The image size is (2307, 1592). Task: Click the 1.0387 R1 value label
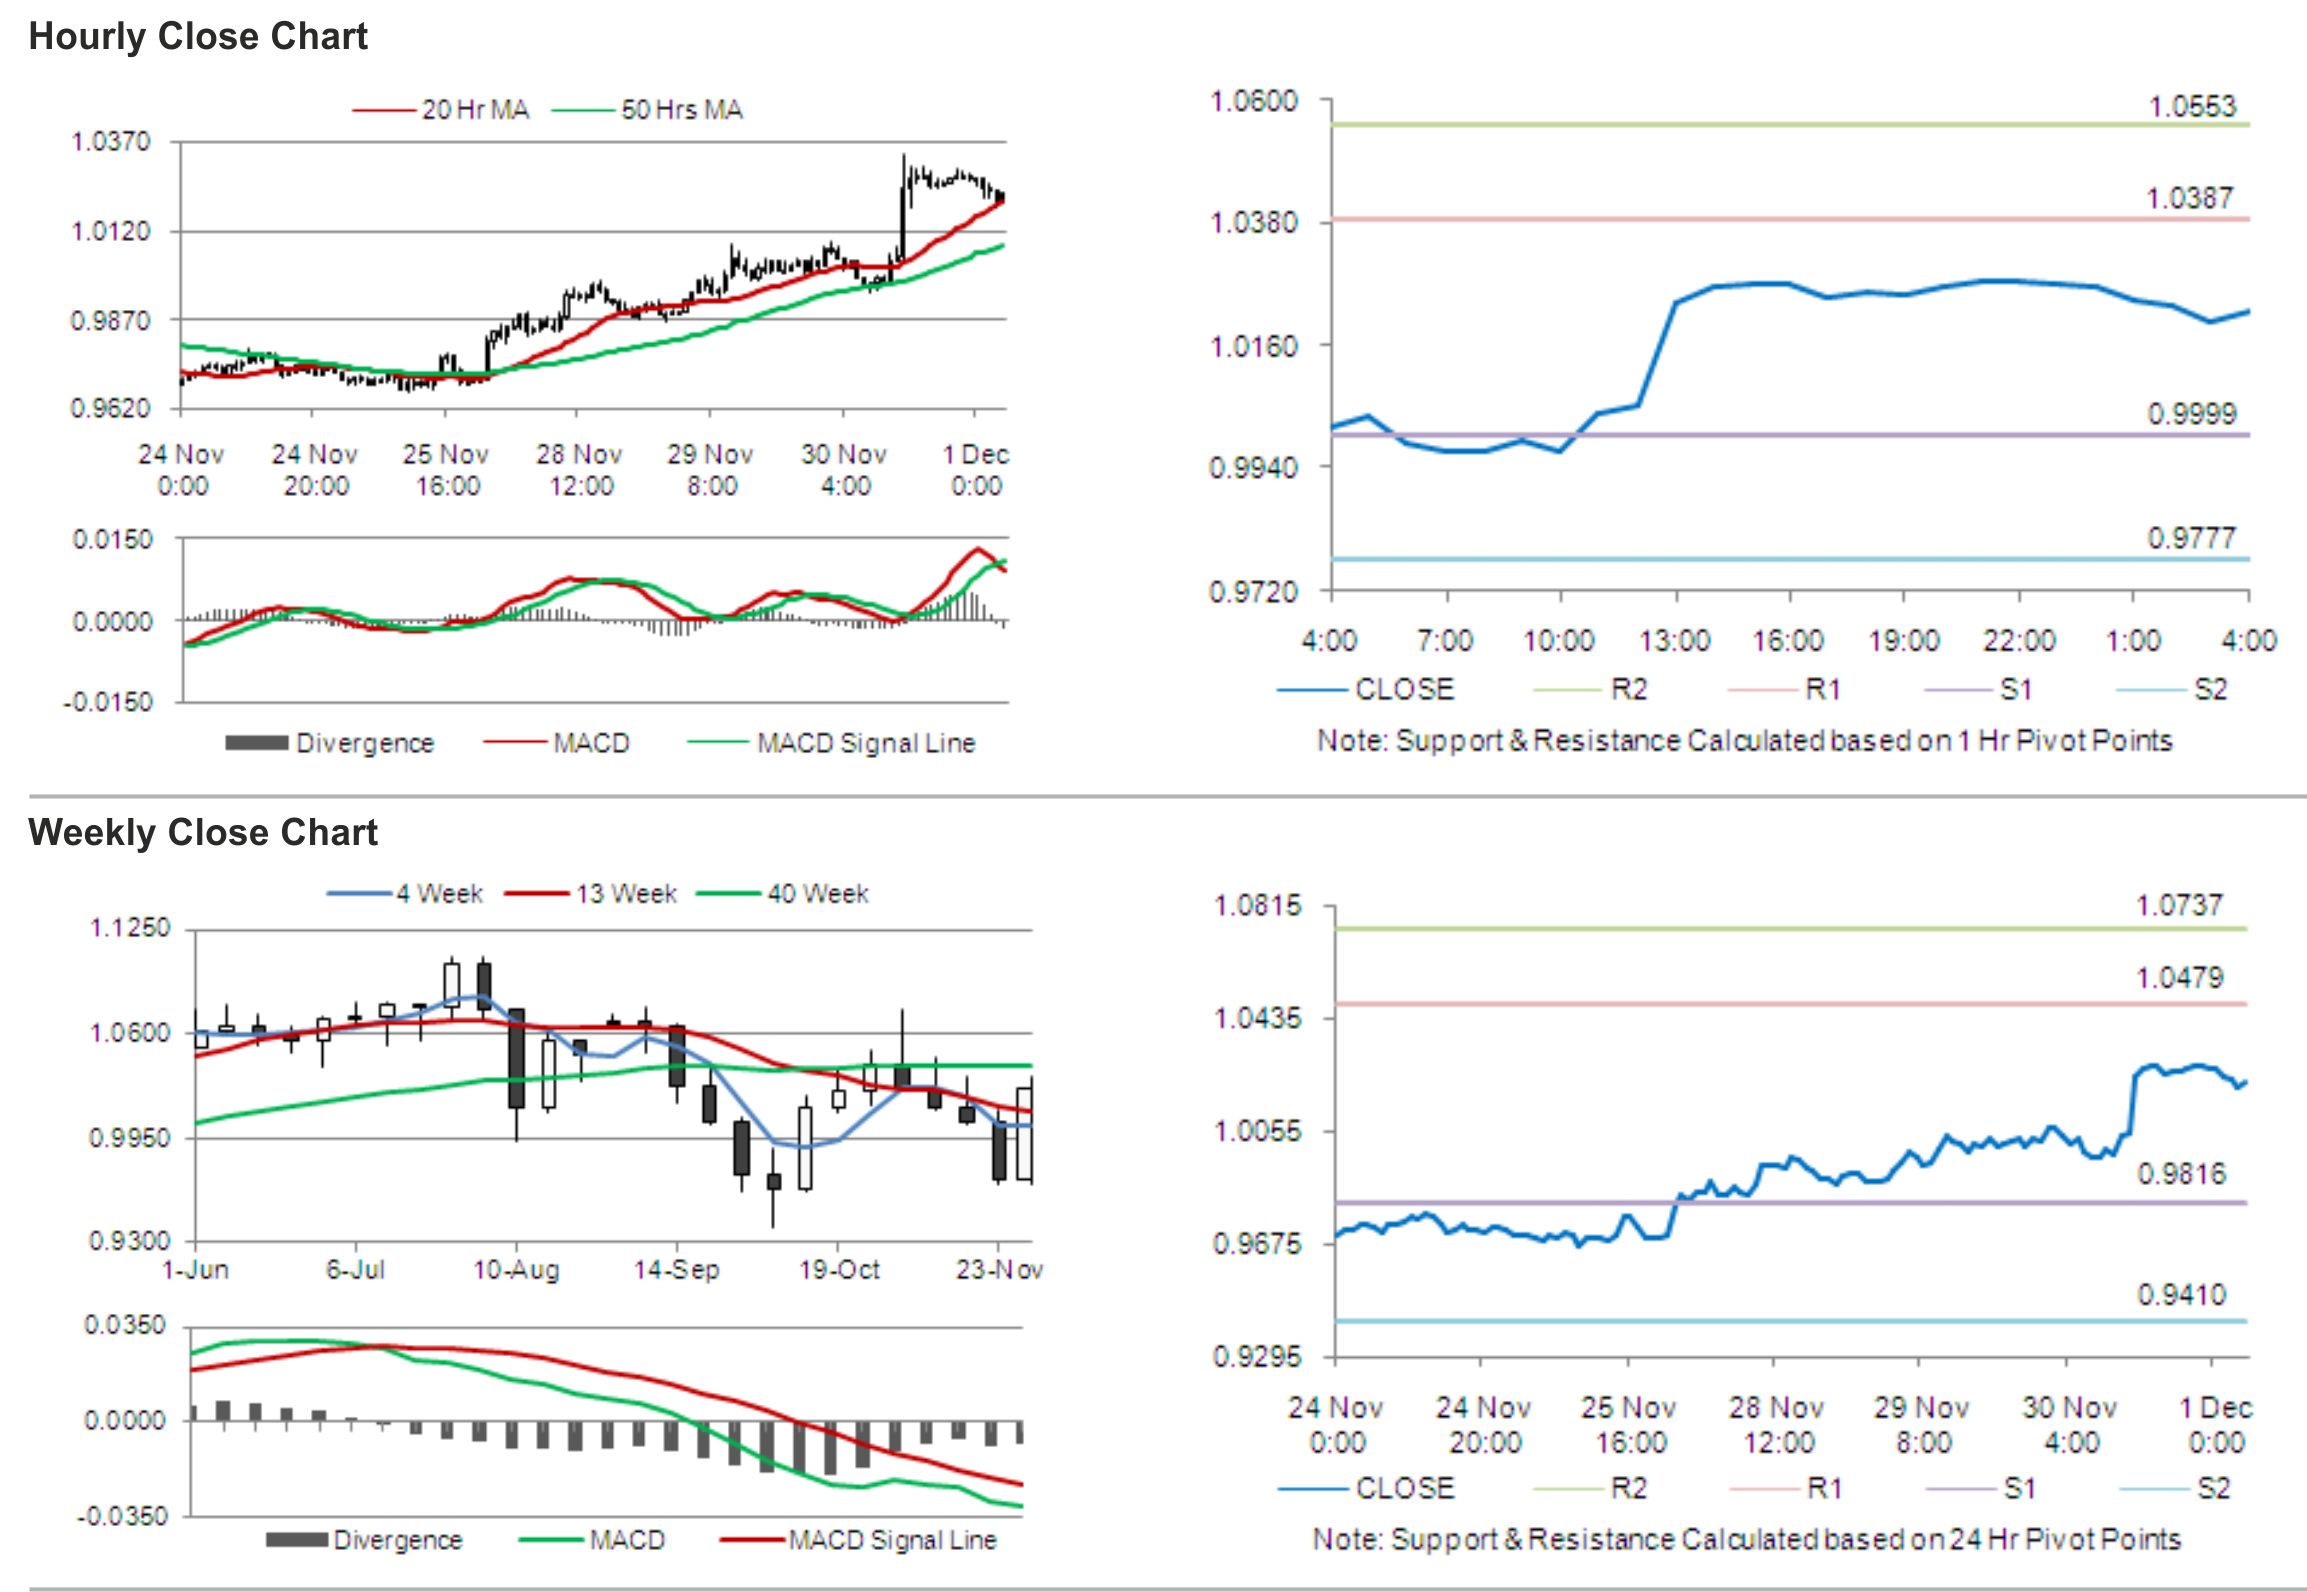tap(2190, 198)
